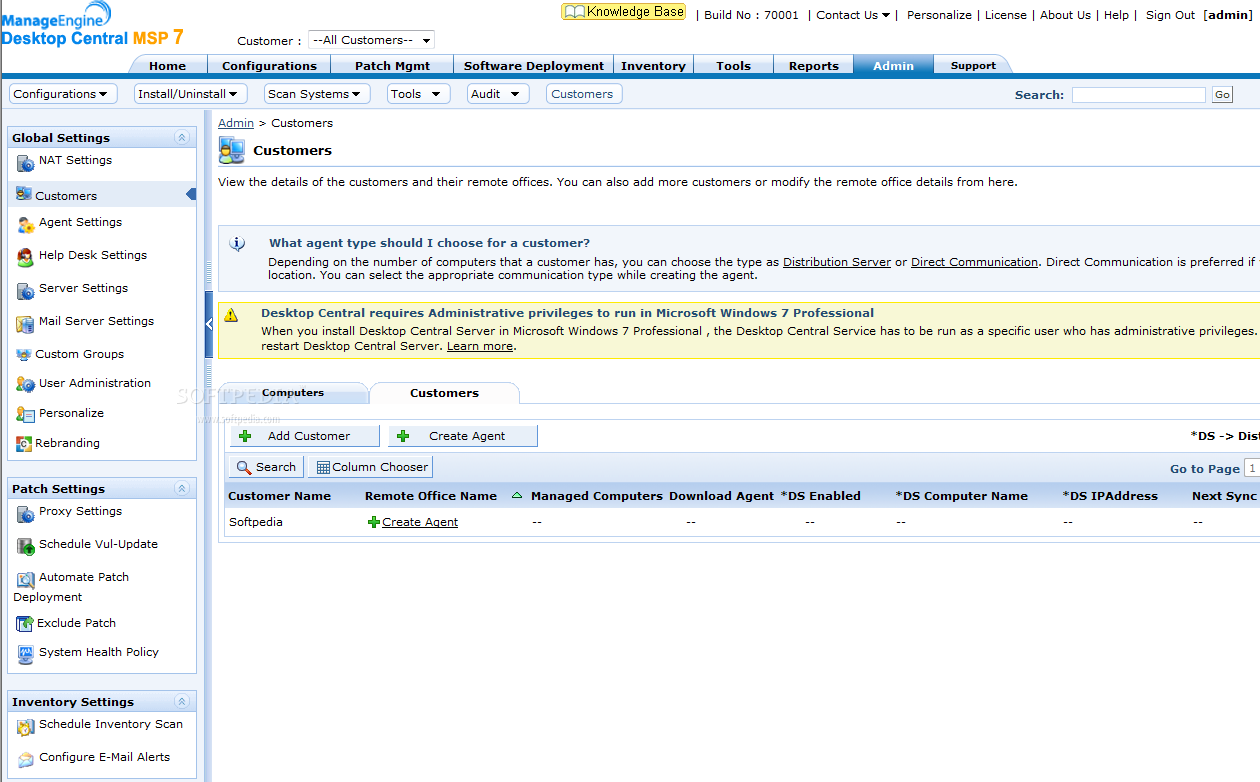Click the Create Agent link in Softpedia row
Screen dimensions: 1260x782
(420, 522)
